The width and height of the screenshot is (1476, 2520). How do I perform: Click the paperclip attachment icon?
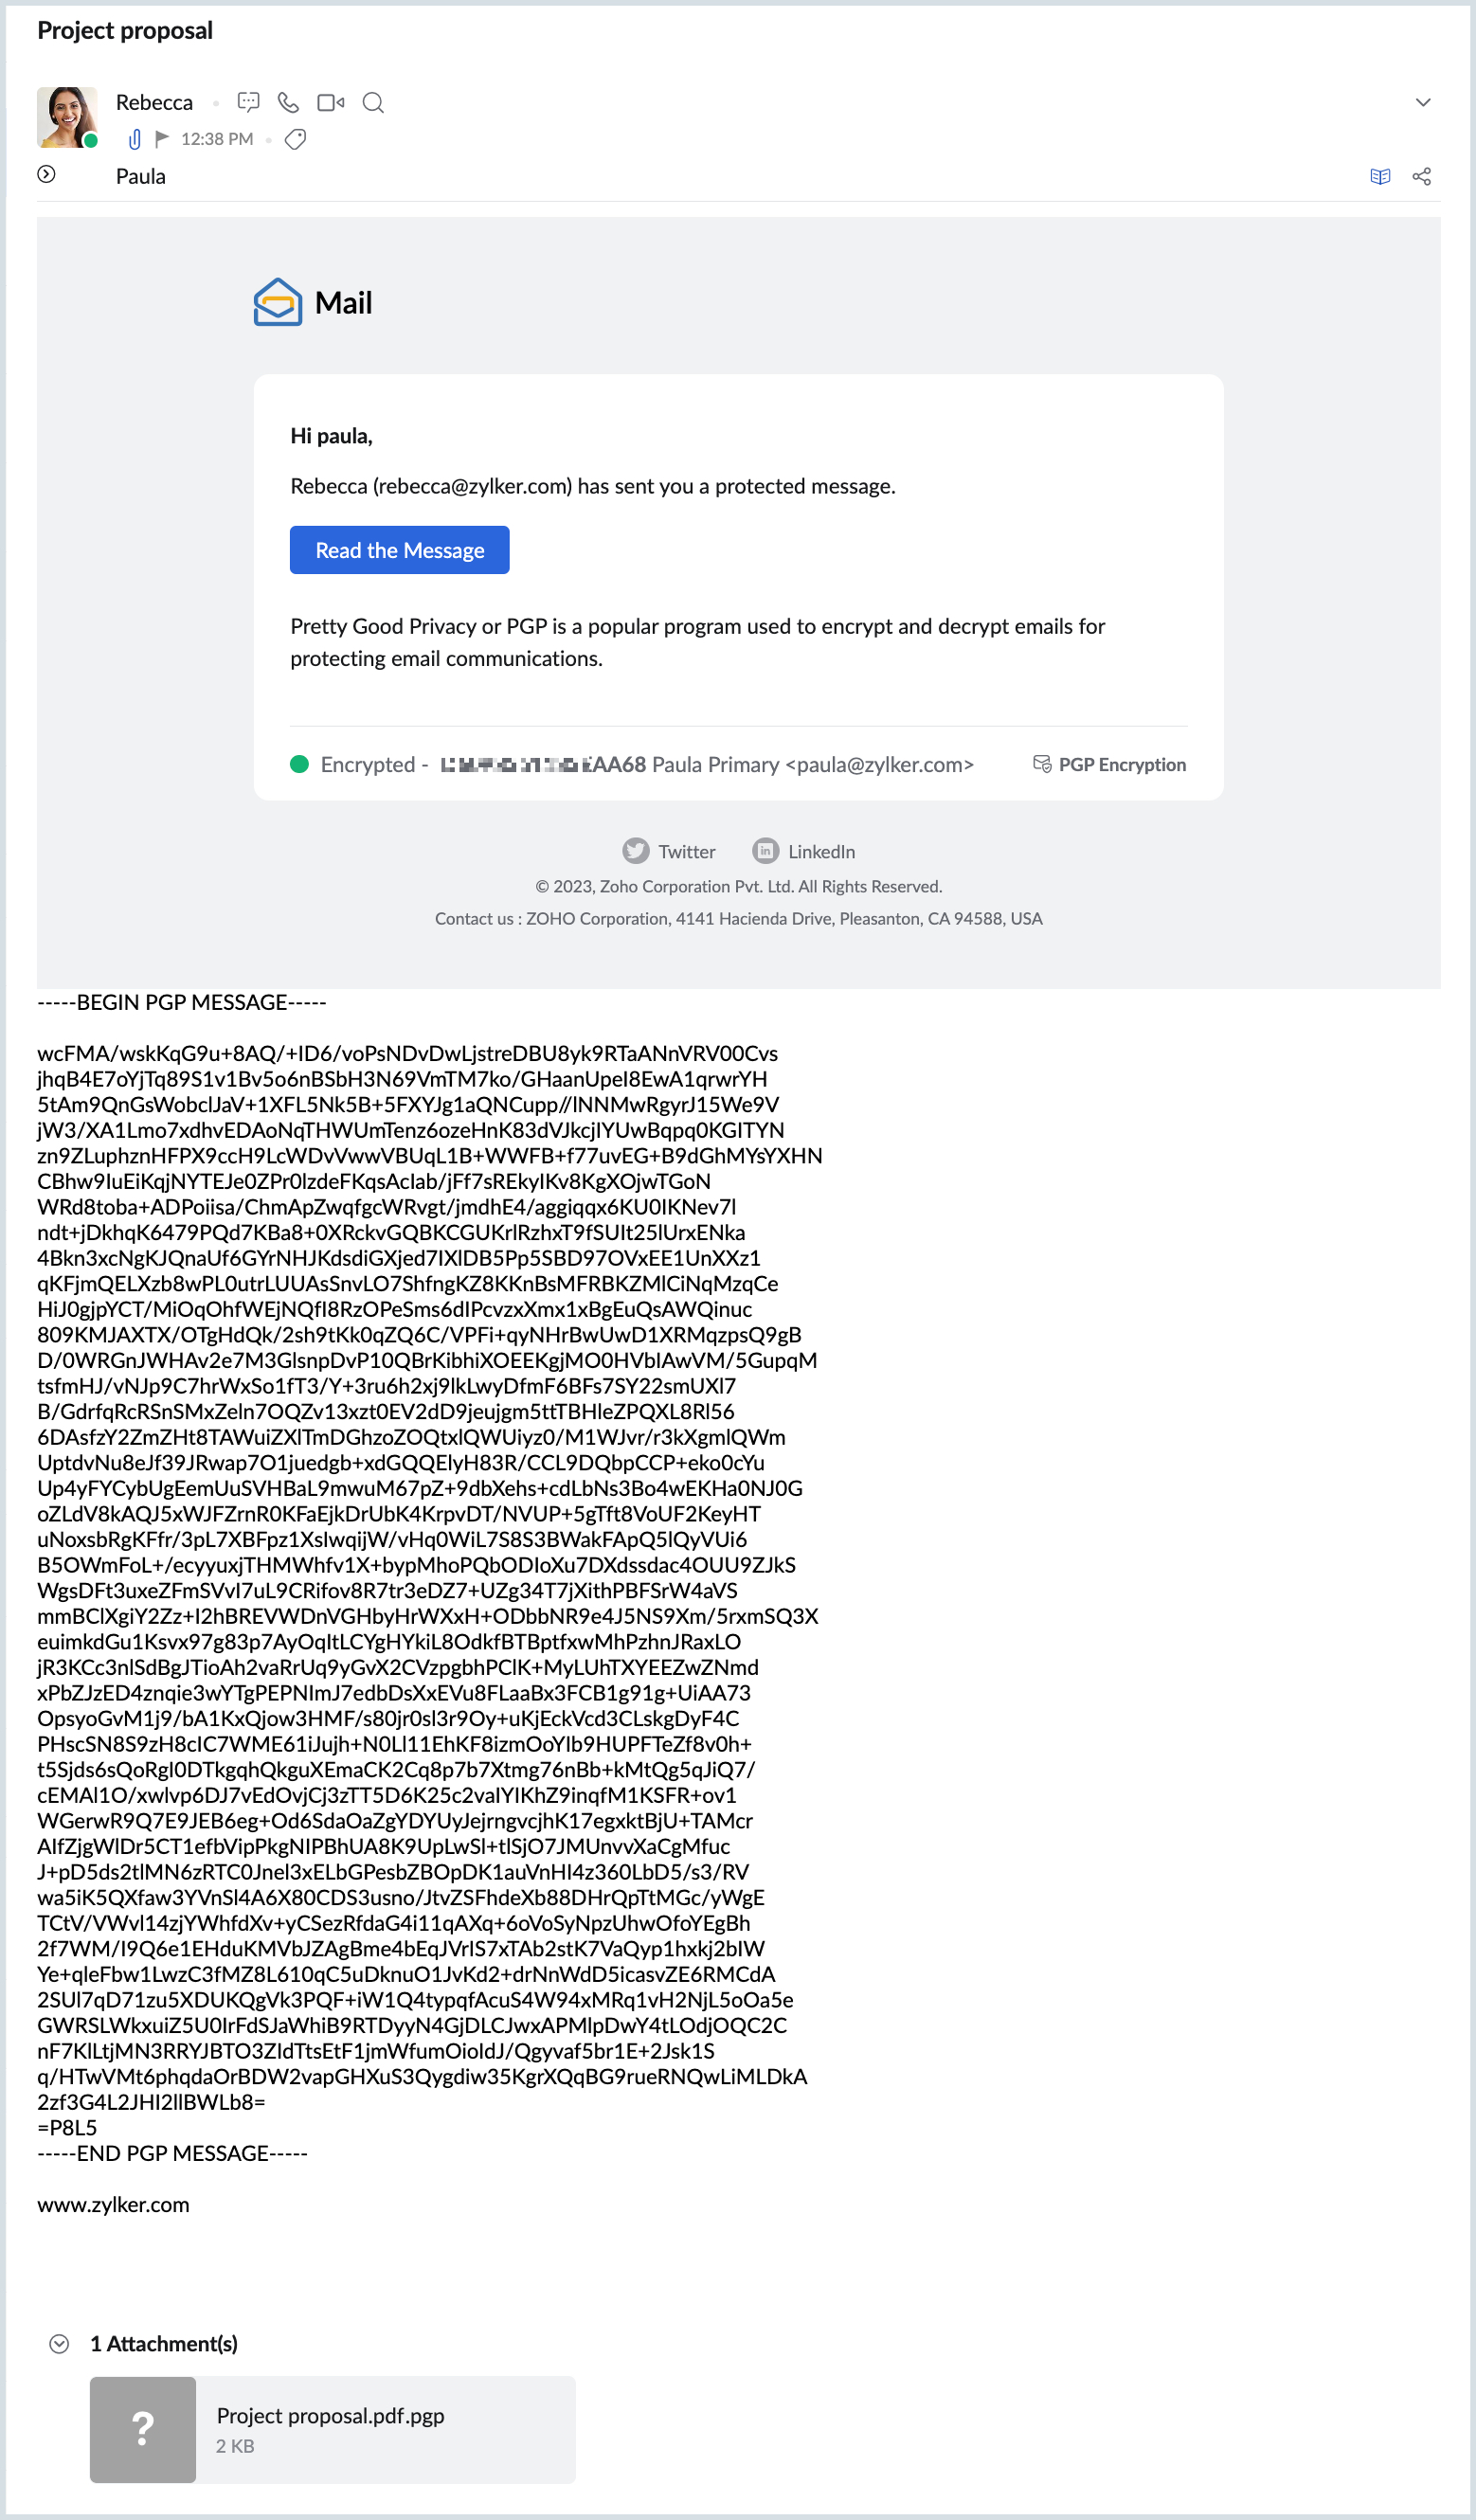134,139
